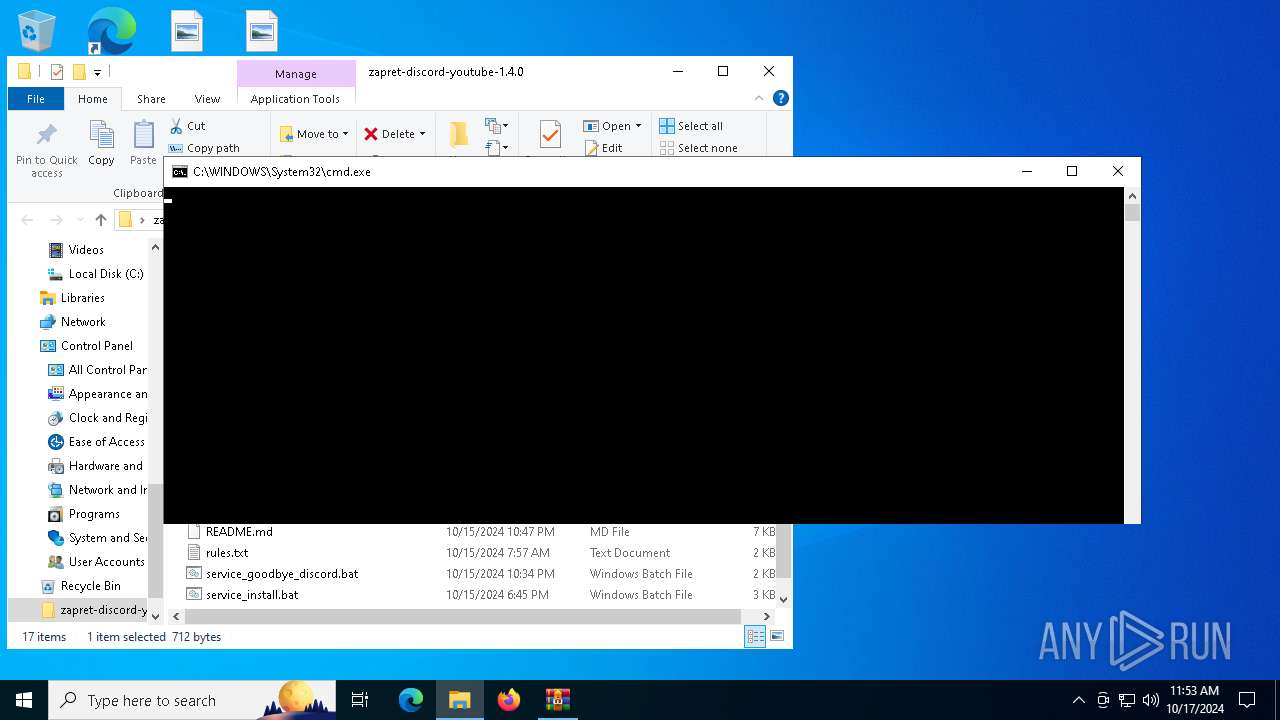Open the New item dropdown arrow
The image size is (1280, 720).
coord(506,126)
